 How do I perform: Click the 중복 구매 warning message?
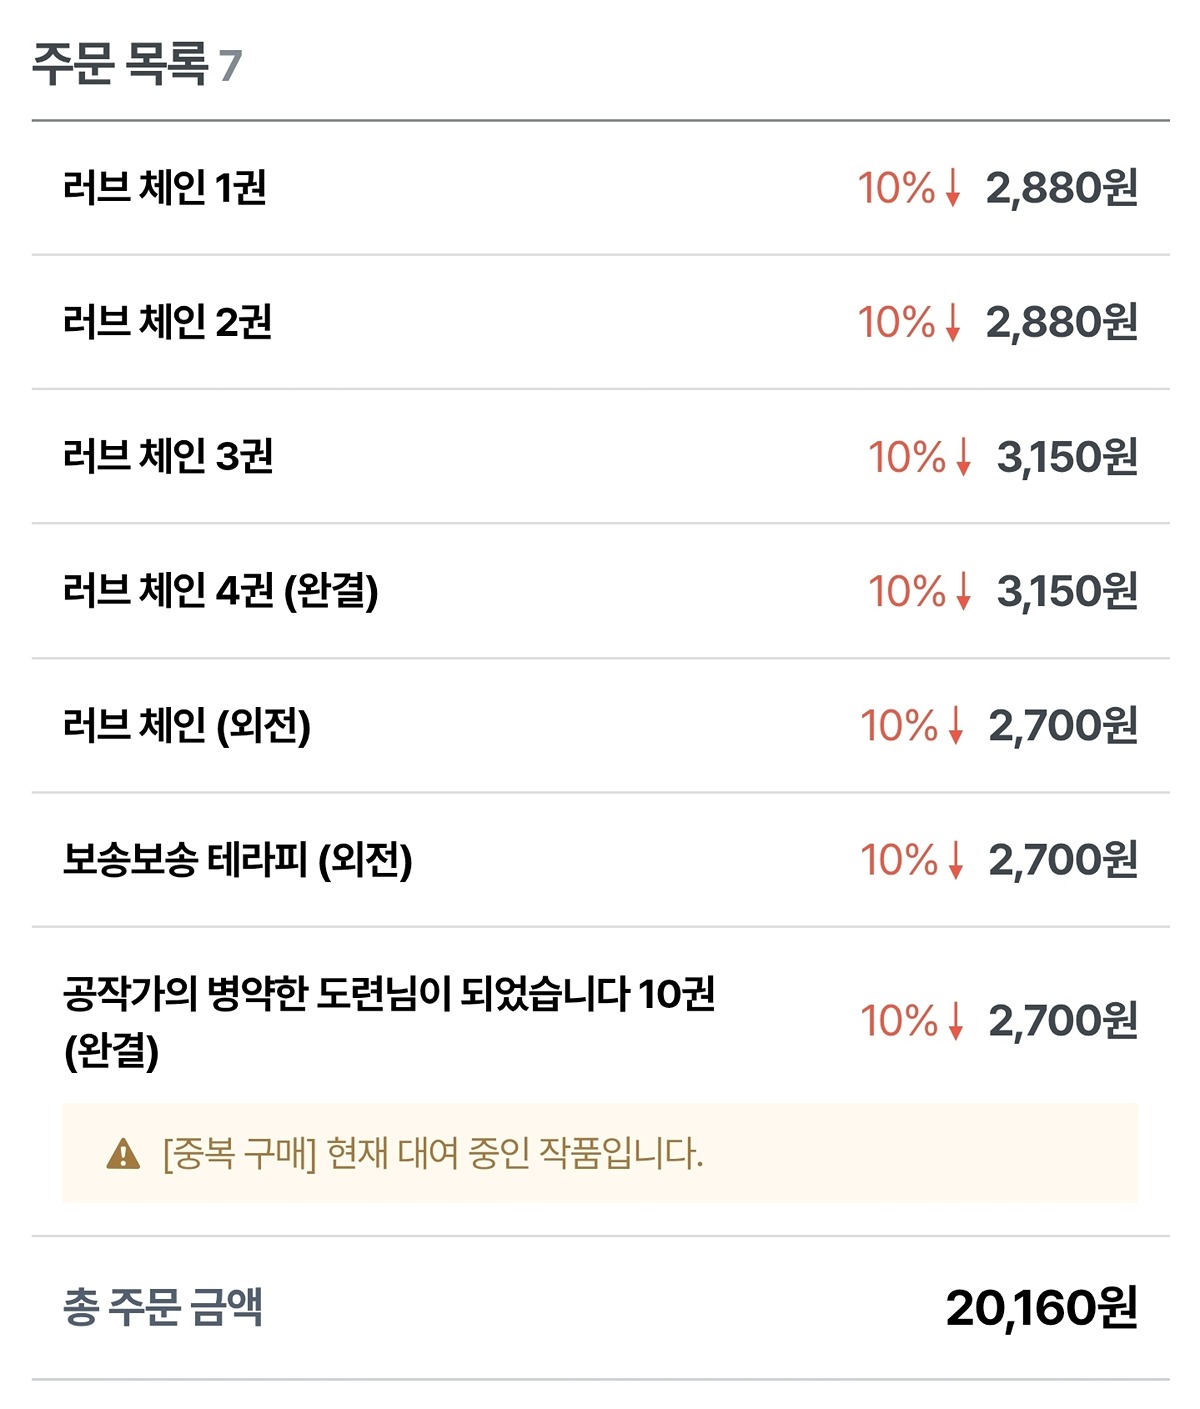(432, 1154)
